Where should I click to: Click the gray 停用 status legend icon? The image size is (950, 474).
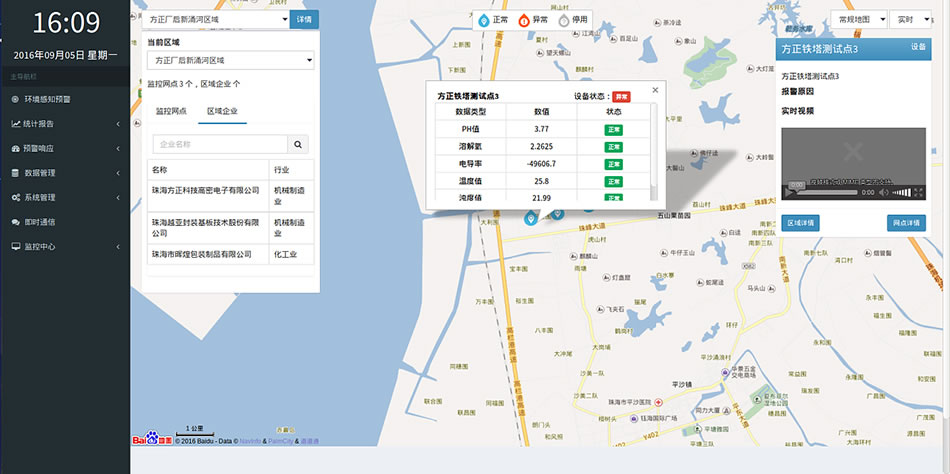click(x=564, y=19)
